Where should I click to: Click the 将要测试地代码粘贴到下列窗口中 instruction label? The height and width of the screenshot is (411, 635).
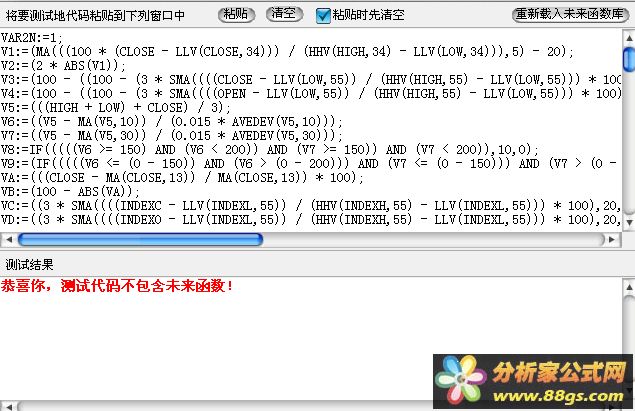(x=95, y=15)
